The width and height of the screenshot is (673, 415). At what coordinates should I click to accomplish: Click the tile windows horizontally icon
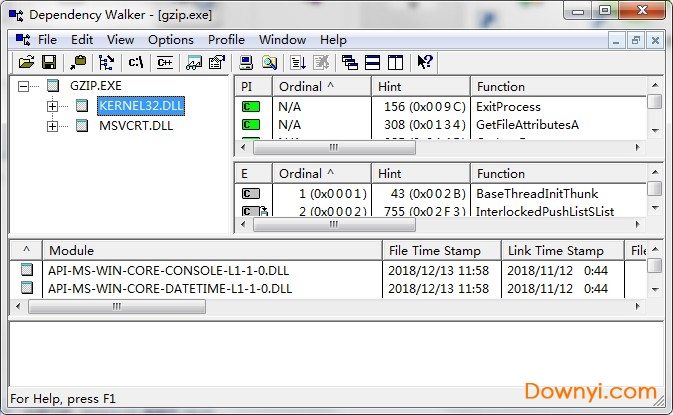[372, 62]
